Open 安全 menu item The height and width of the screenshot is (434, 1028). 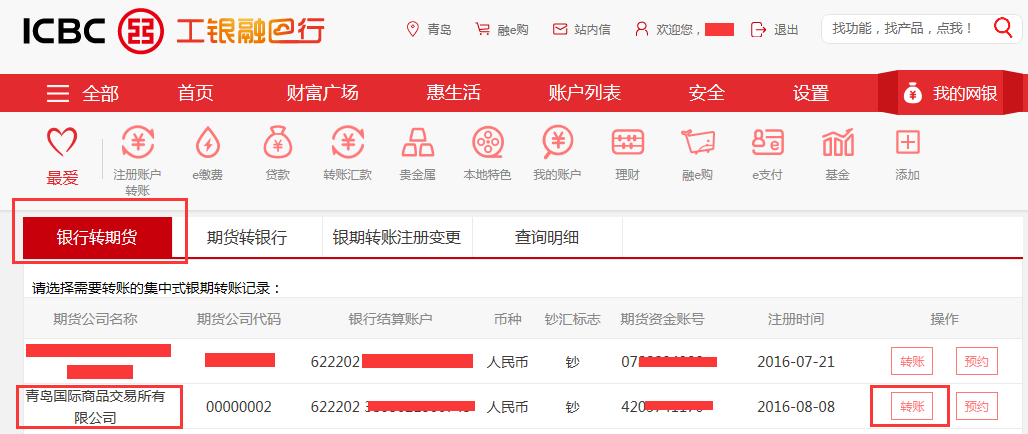706,93
